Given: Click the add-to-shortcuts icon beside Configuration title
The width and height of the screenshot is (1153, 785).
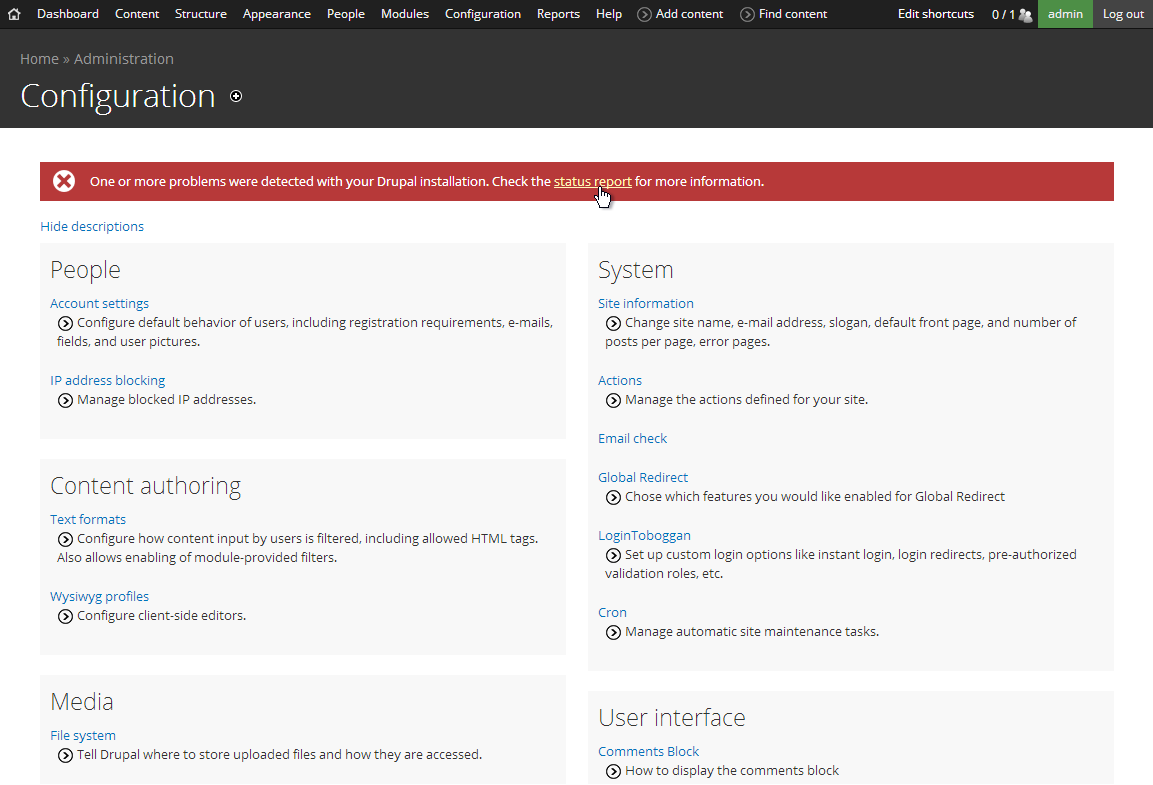Looking at the screenshot, I should tap(236, 96).
